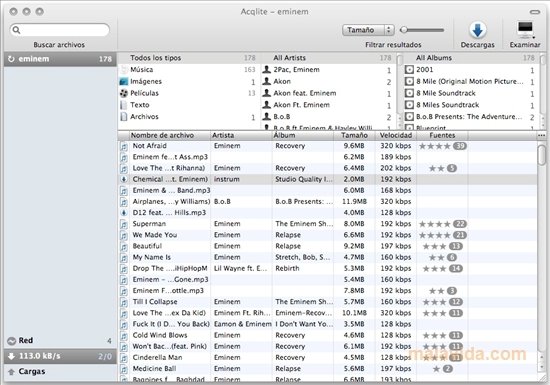Filter by Akon Ft. Eminem artist

[x=329, y=105]
